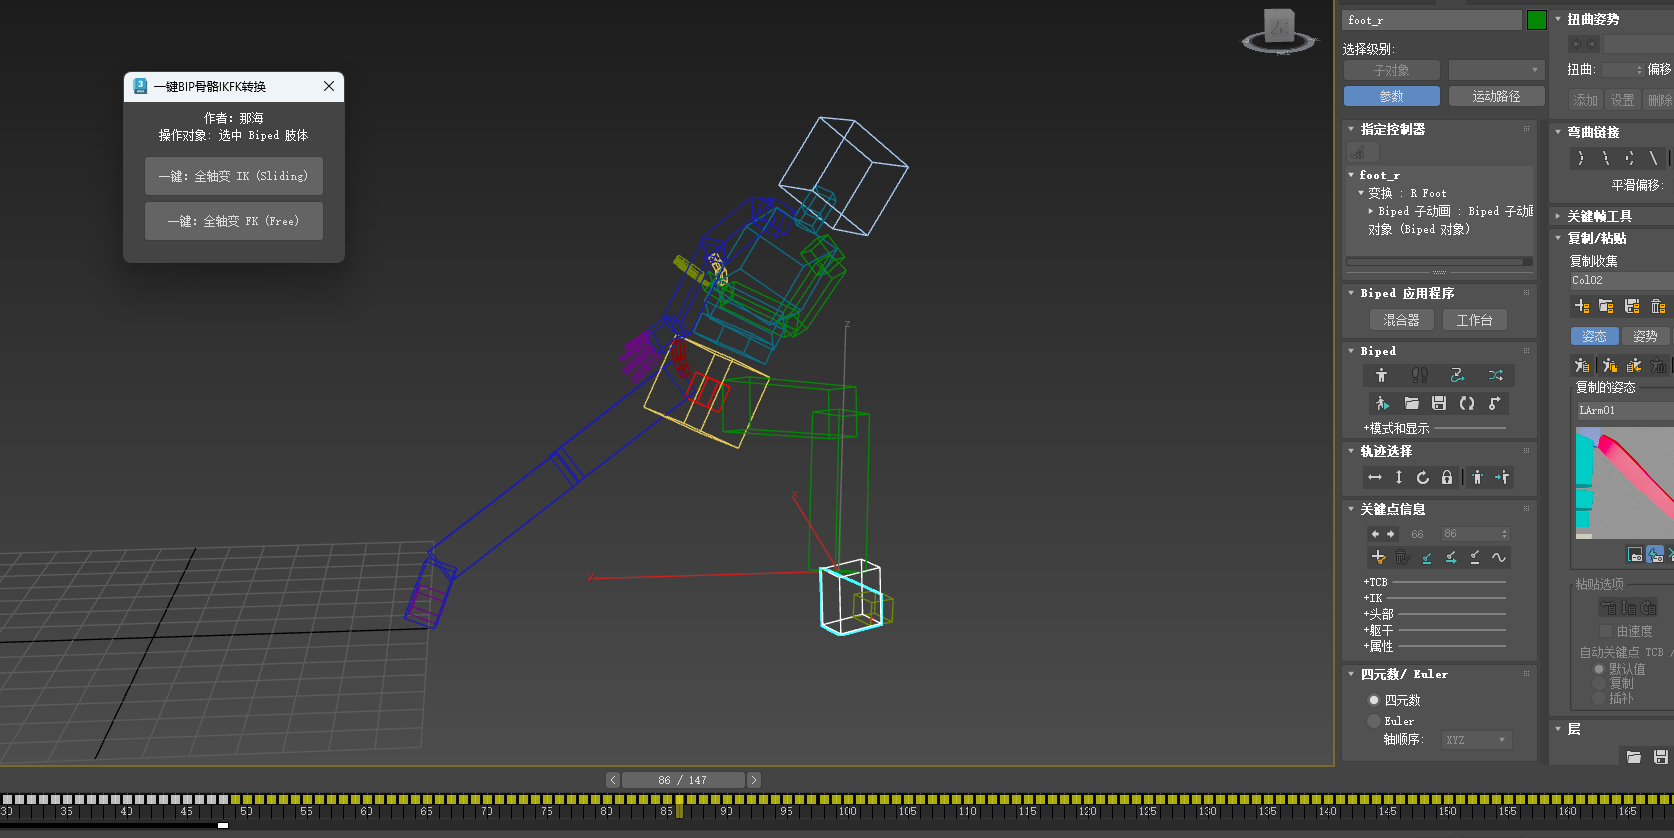Select Body Horizontal track icon
The height and width of the screenshot is (838, 1674).
click(x=1375, y=477)
